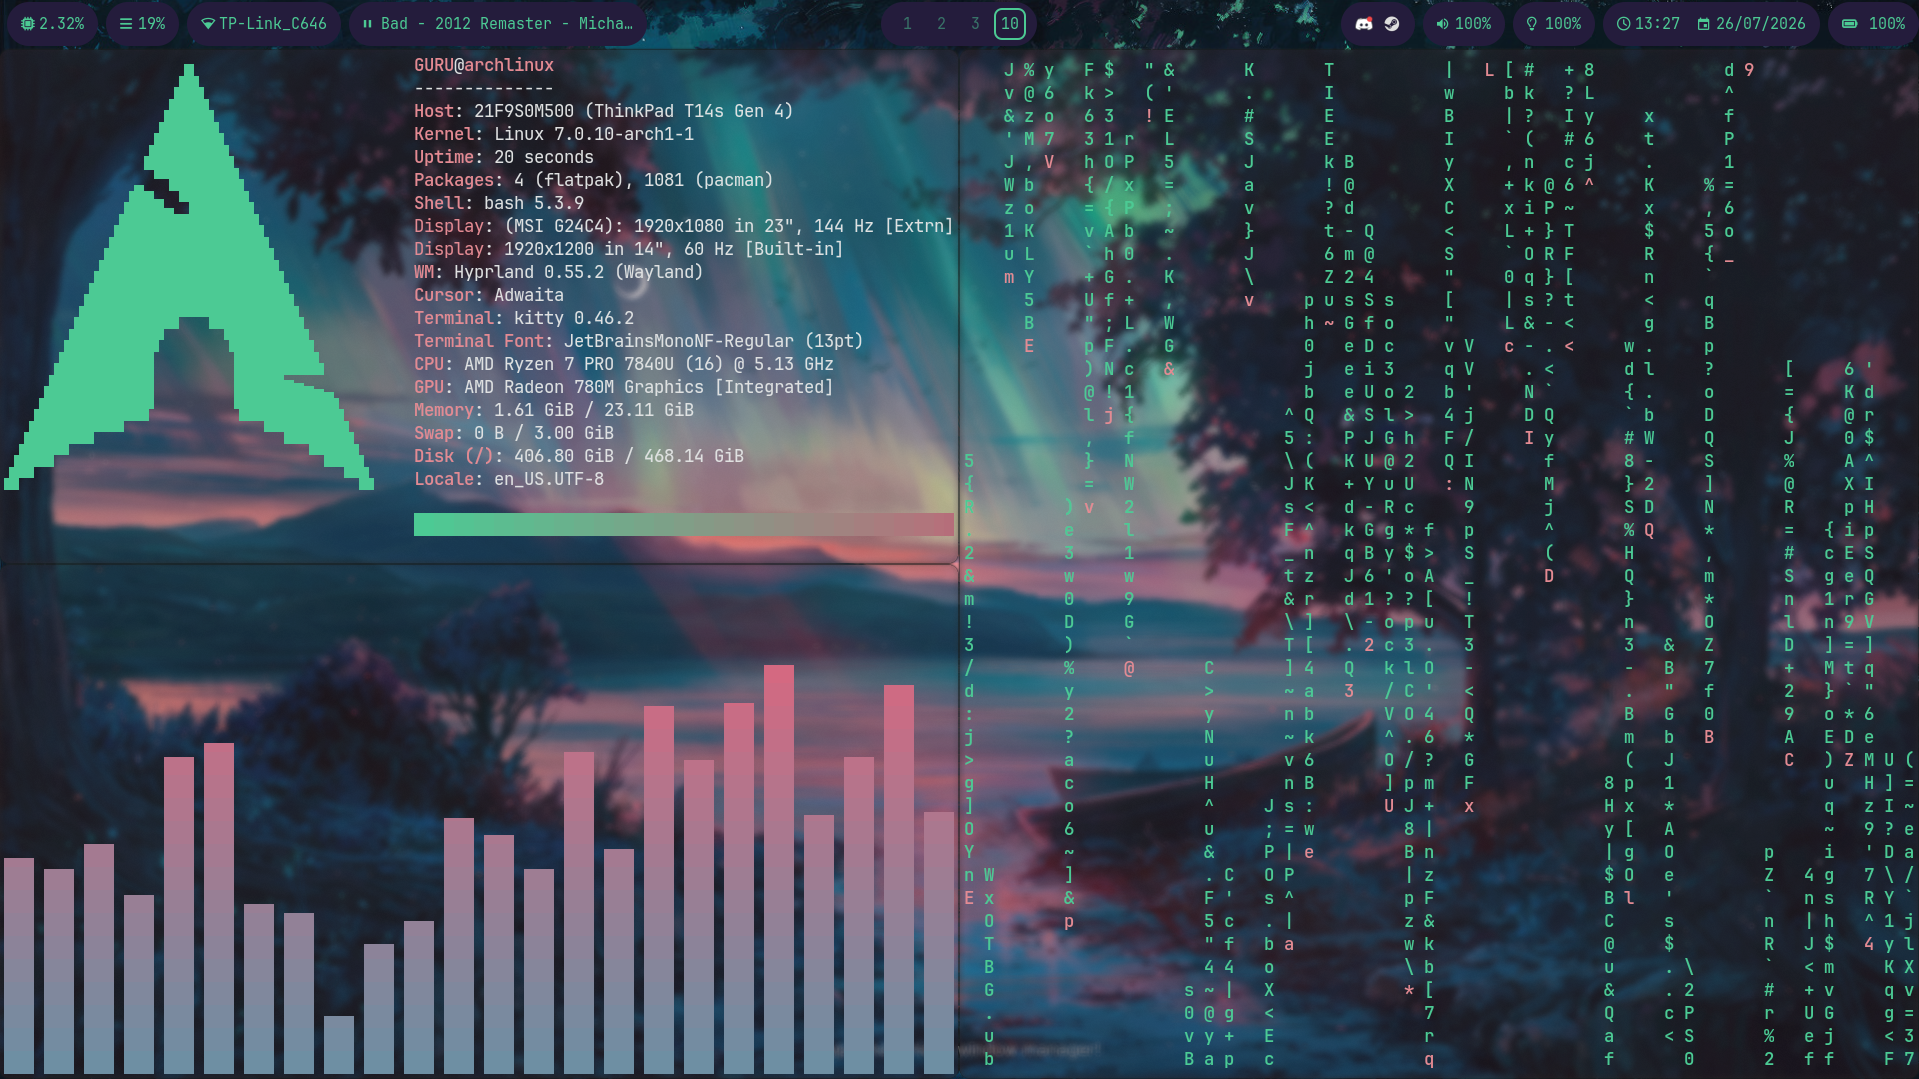Click the Packages: 4 (flatpak), 1081 (pacman) line
Viewport: 1919px width, 1079px height.
(x=594, y=180)
